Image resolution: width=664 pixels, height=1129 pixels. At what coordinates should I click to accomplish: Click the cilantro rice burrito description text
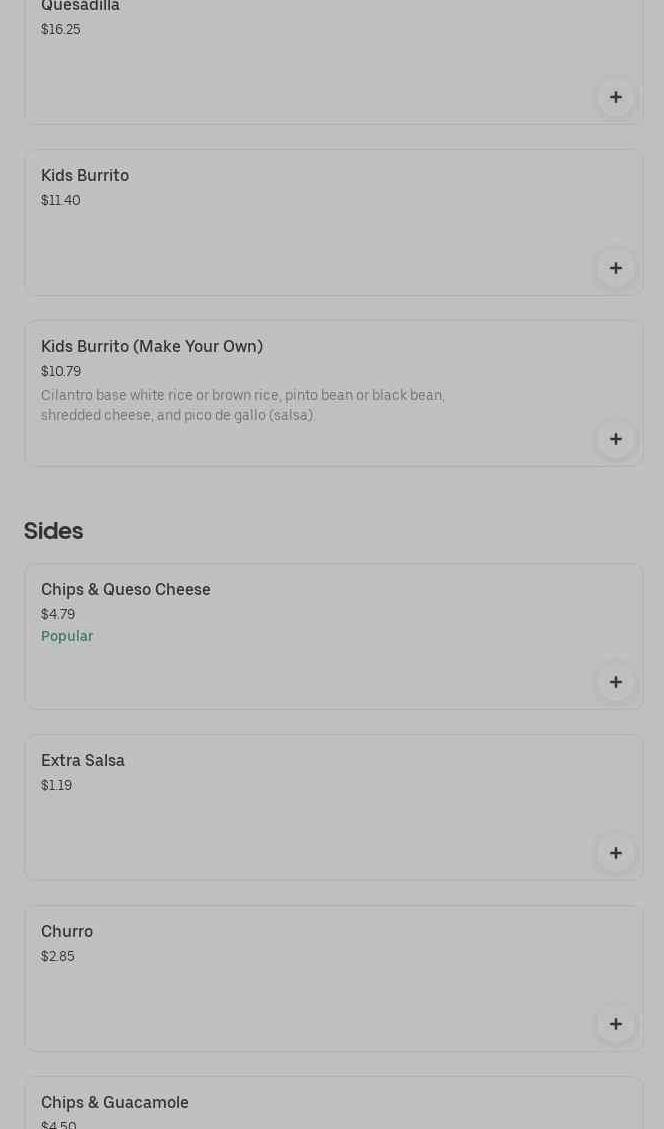pyautogui.click(x=243, y=405)
